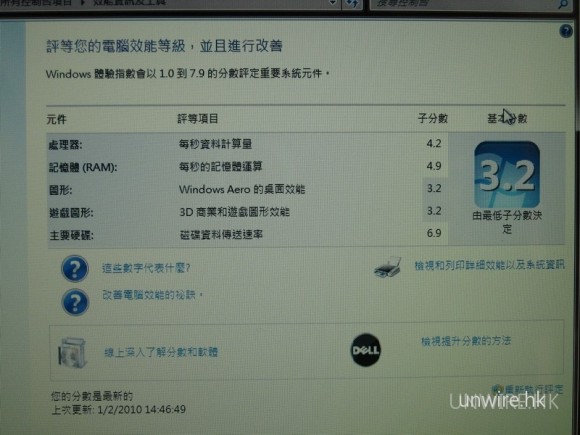Click the blue help icon at top right
Viewport: 580px width, 435px height.
pyautogui.click(x=566, y=31)
